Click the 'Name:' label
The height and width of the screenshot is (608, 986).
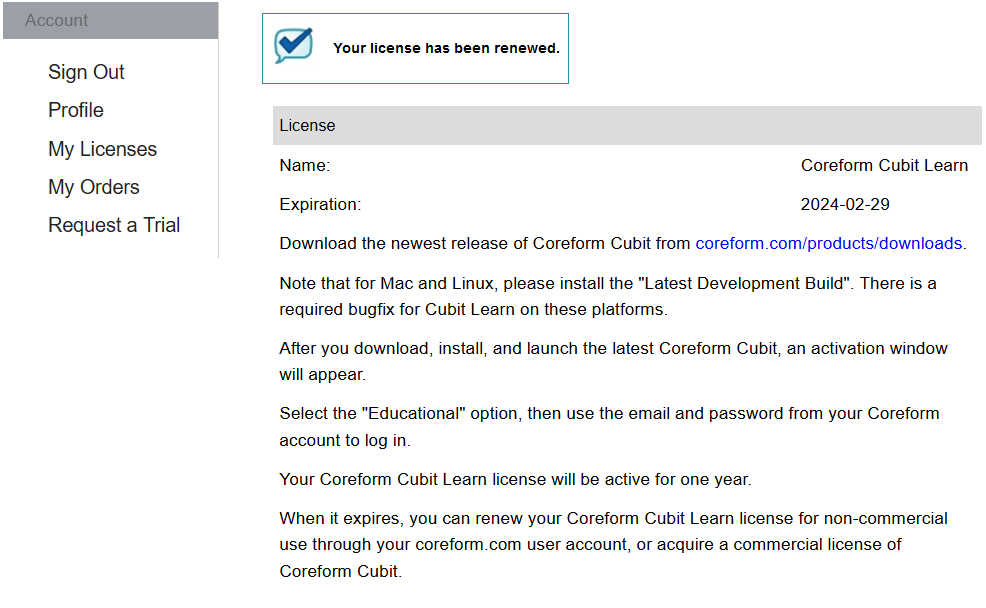pos(304,165)
